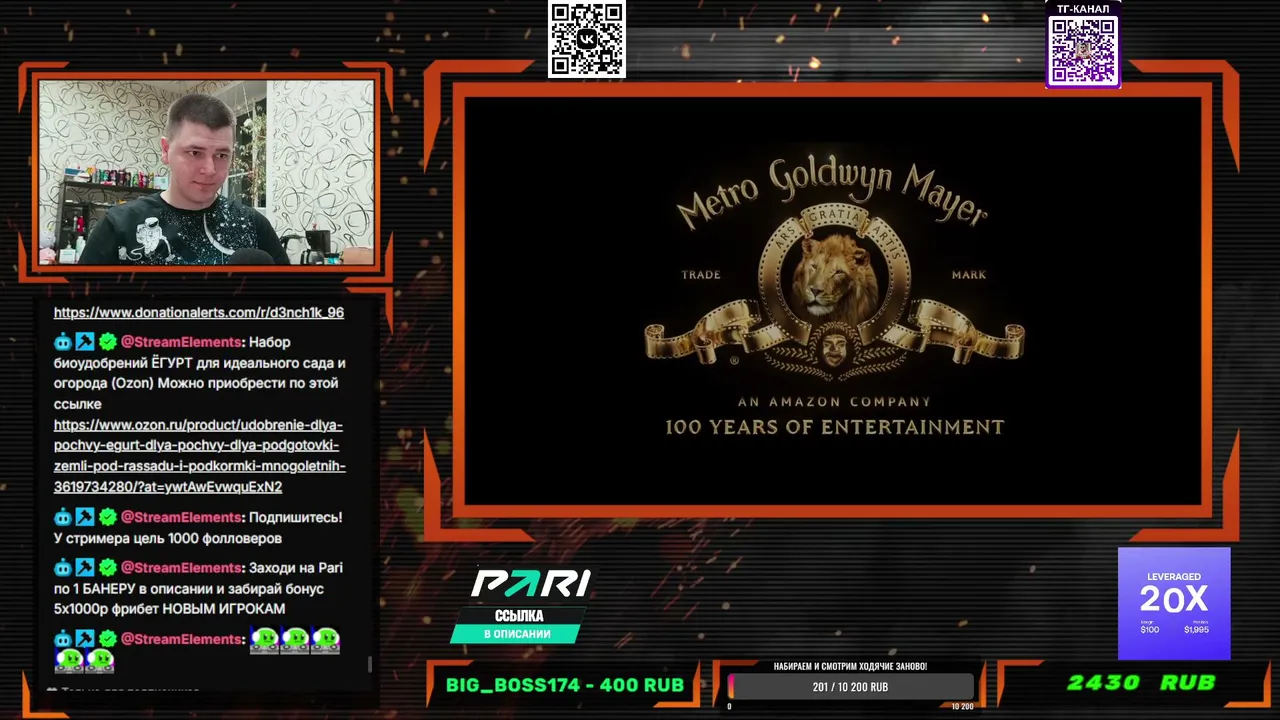Click @StreamElements on the emote-only message

coord(181,639)
